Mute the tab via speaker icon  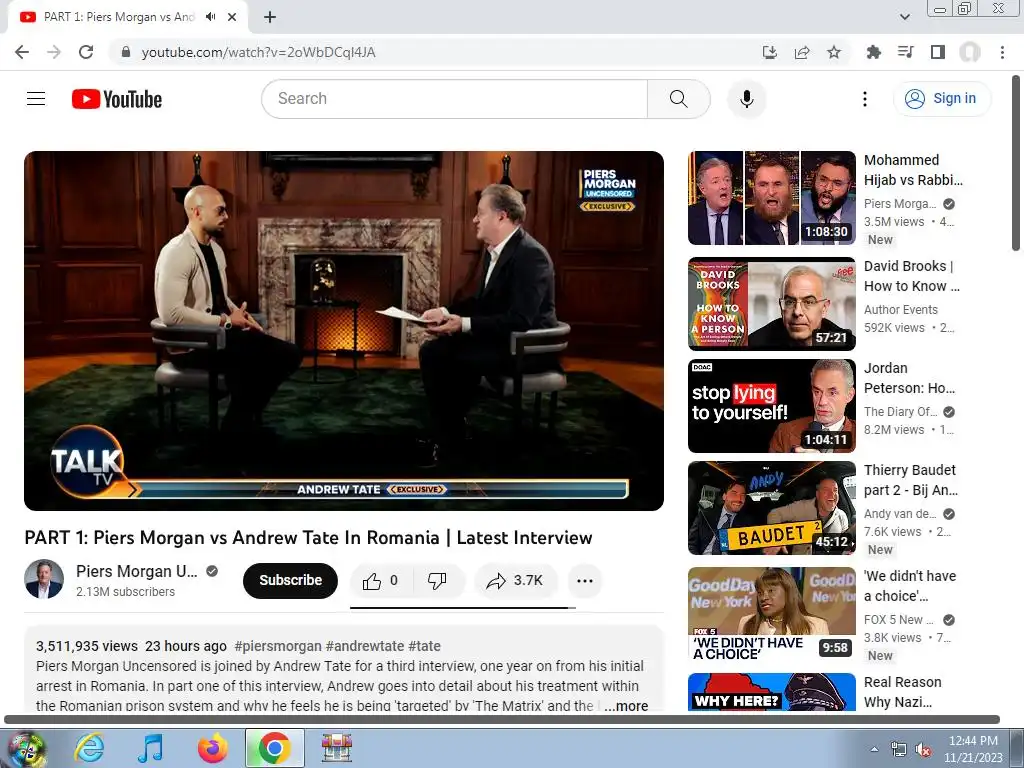tap(210, 17)
